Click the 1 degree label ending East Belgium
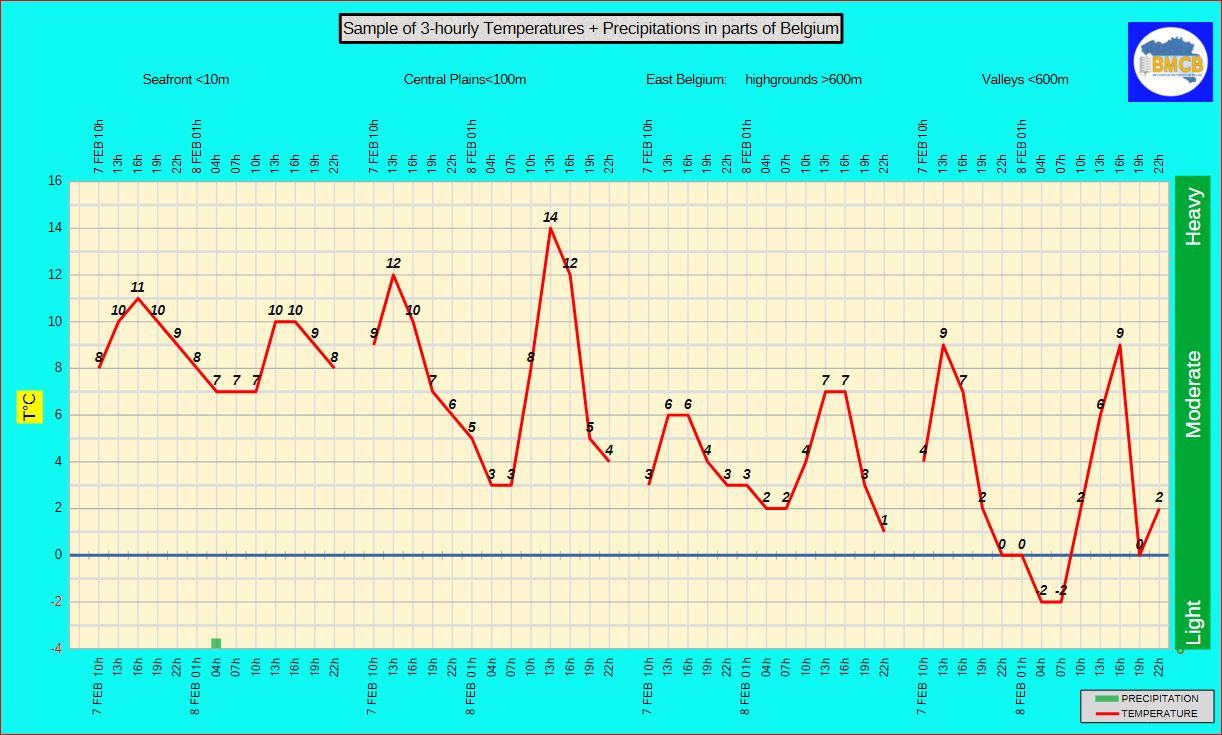The image size is (1222, 735). coord(884,520)
